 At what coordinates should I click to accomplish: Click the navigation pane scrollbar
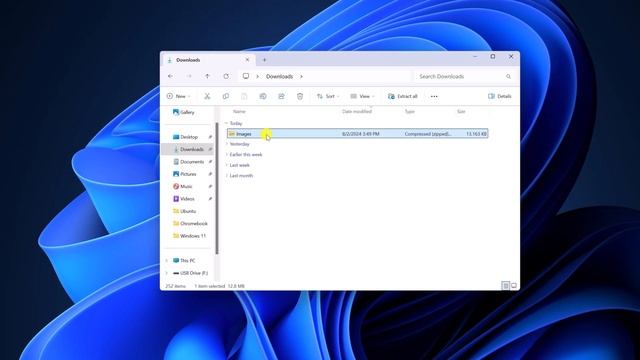point(217,188)
